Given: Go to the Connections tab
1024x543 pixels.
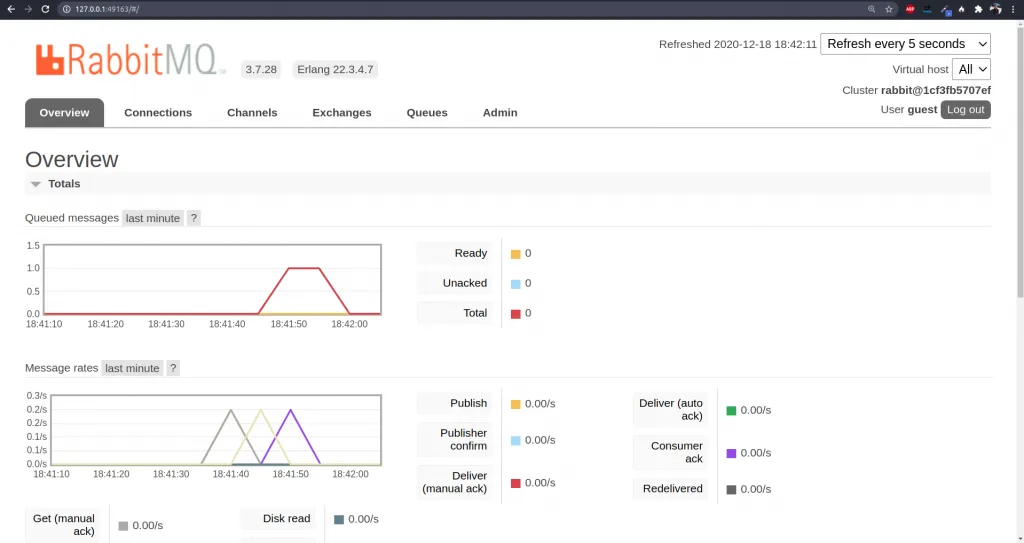Looking at the screenshot, I should tap(158, 113).
